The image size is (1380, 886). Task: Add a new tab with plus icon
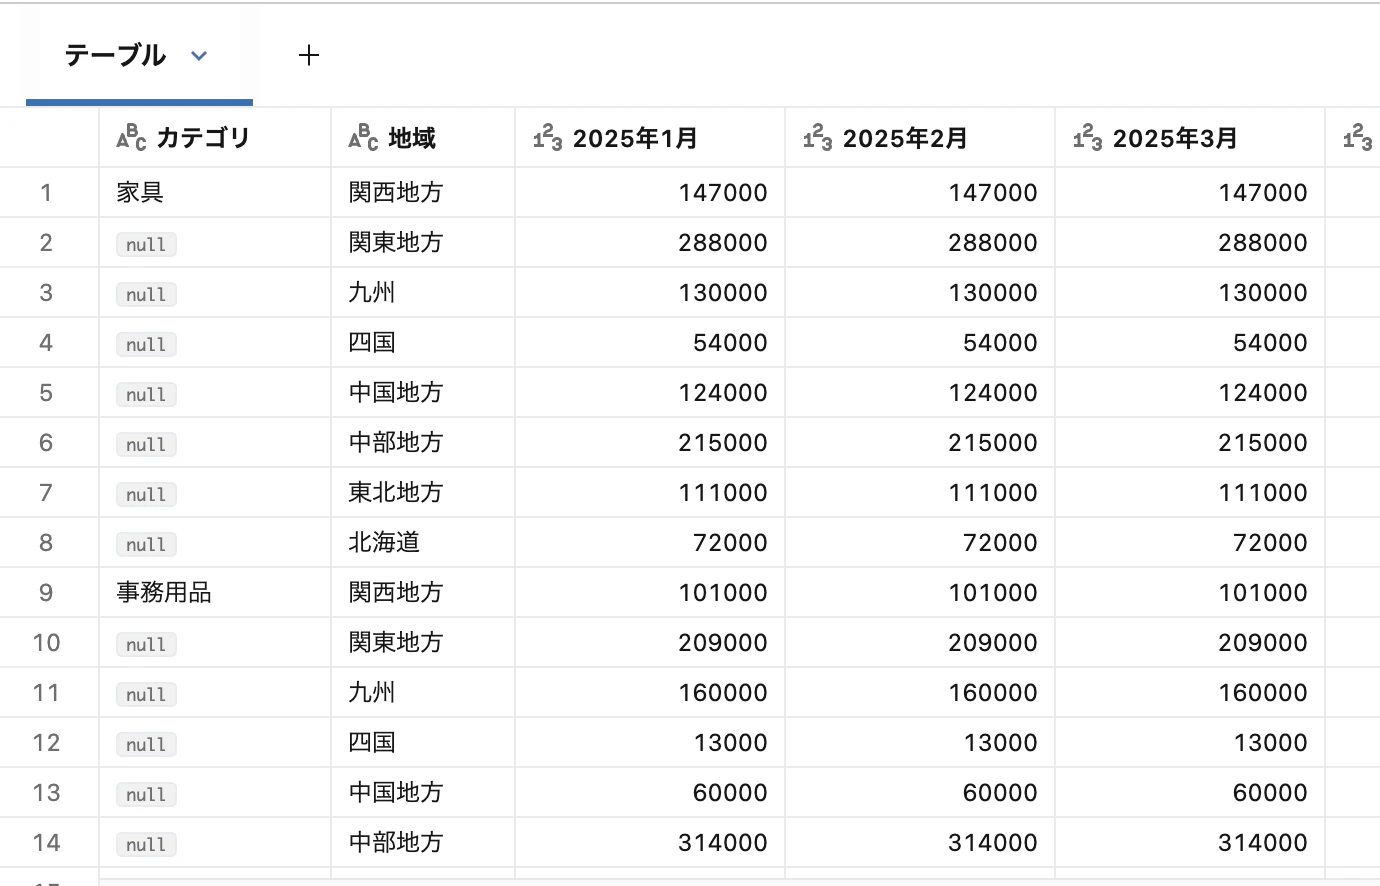coord(309,55)
